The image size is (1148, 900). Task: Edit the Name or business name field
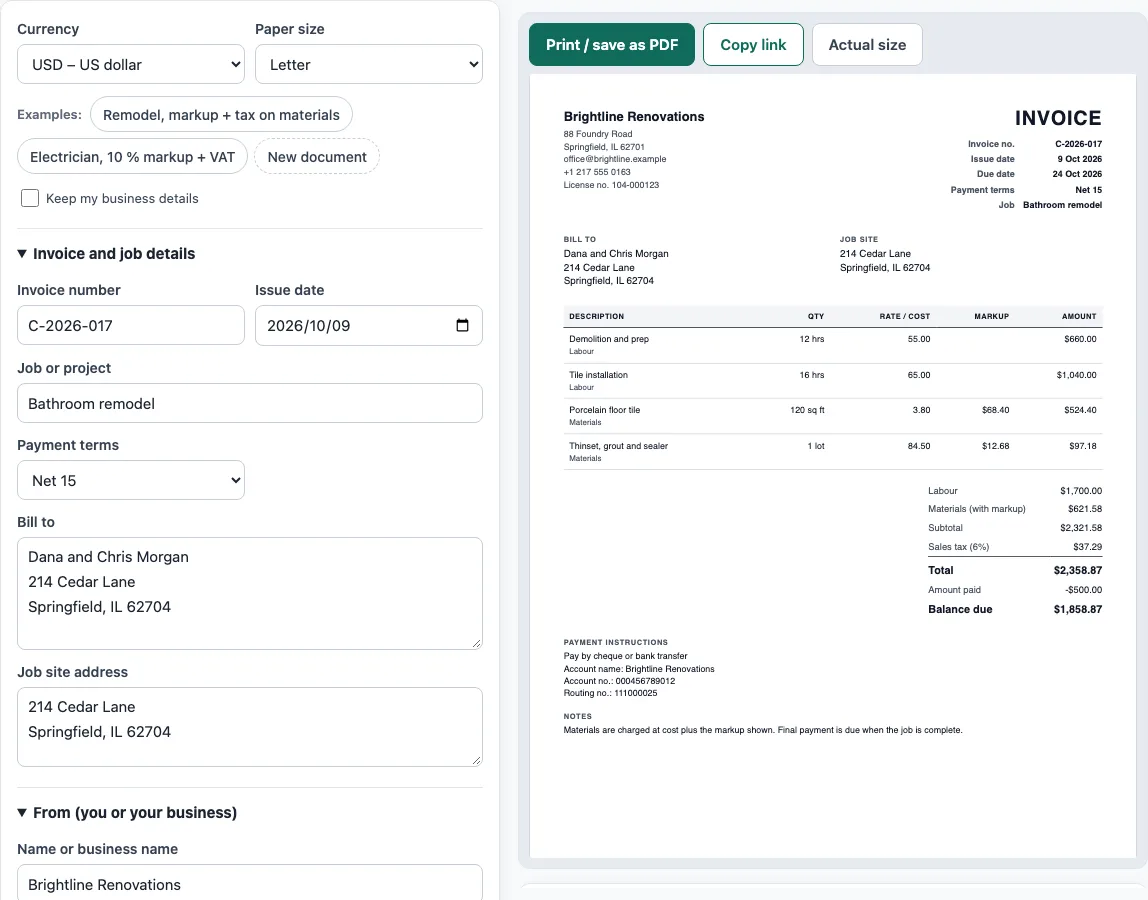(250, 883)
